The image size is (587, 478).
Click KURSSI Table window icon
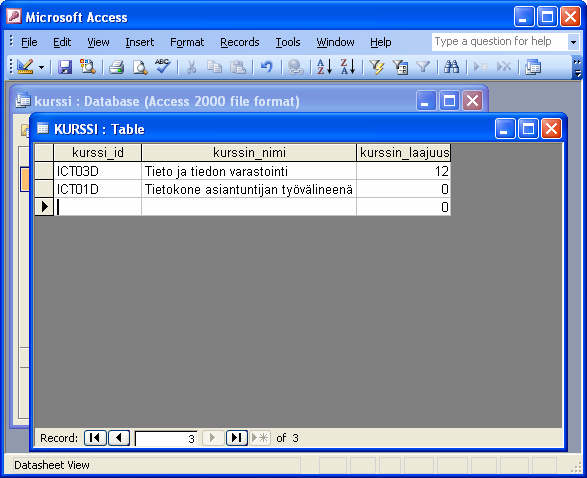click(x=43, y=128)
